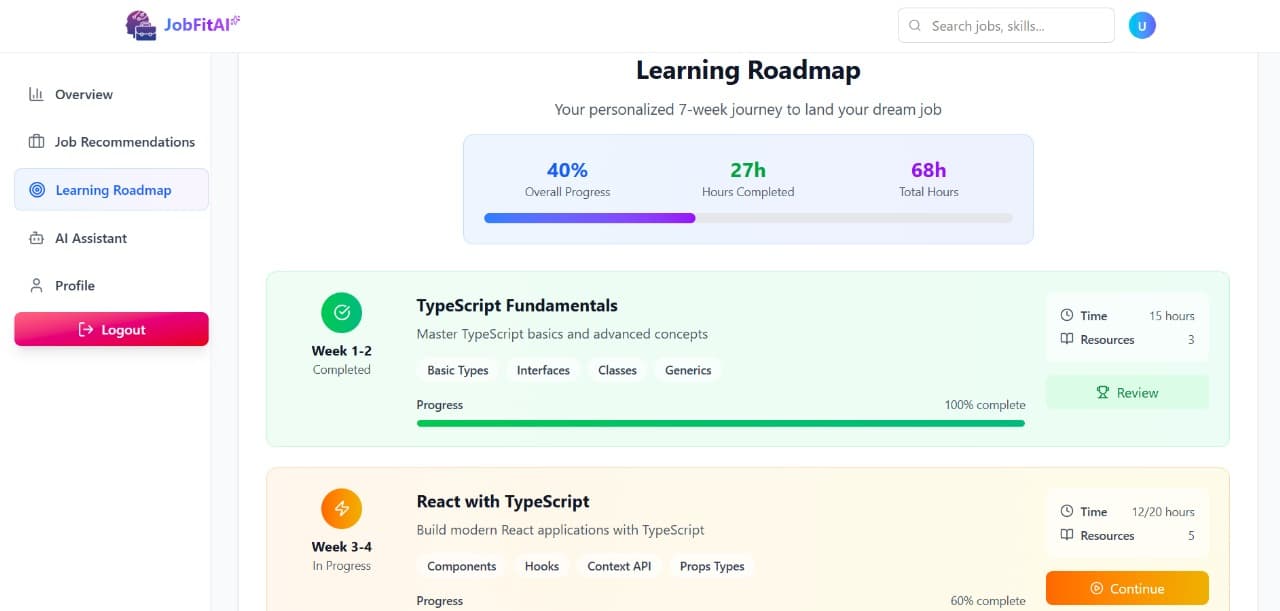1280x611 pixels.
Task: Open the user avatar menu
Action: coord(1142,25)
